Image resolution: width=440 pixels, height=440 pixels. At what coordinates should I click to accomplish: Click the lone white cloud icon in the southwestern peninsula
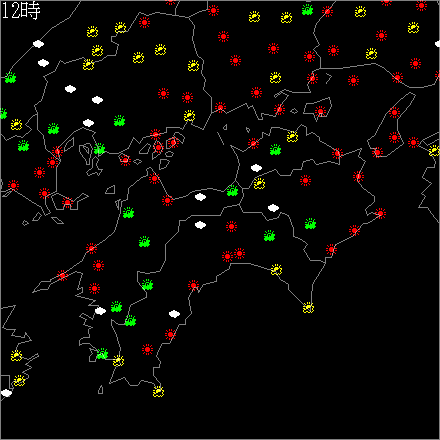coord(174,314)
